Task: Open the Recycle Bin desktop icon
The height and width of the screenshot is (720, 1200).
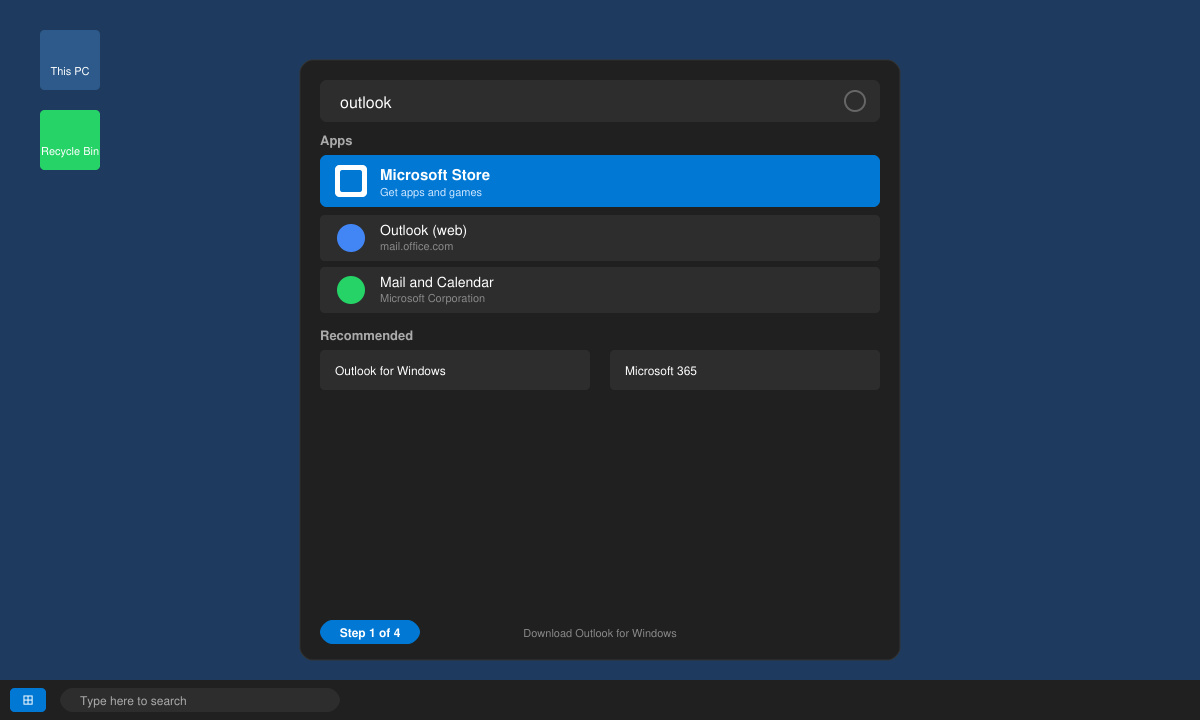Action: click(70, 140)
